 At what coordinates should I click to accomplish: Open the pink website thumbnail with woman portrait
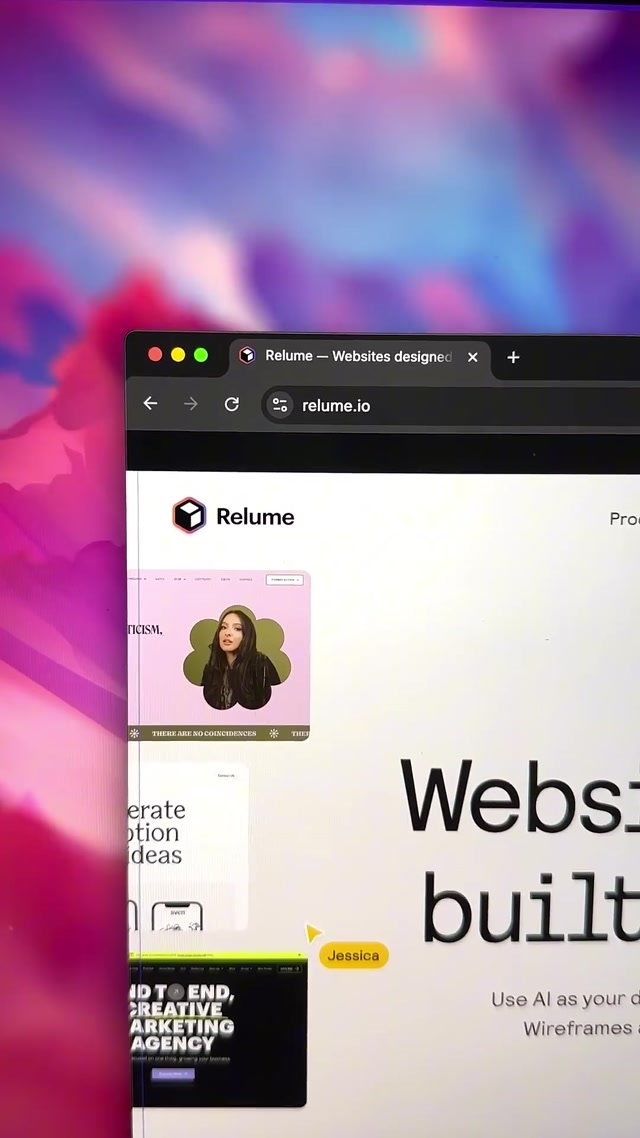(220, 655)
